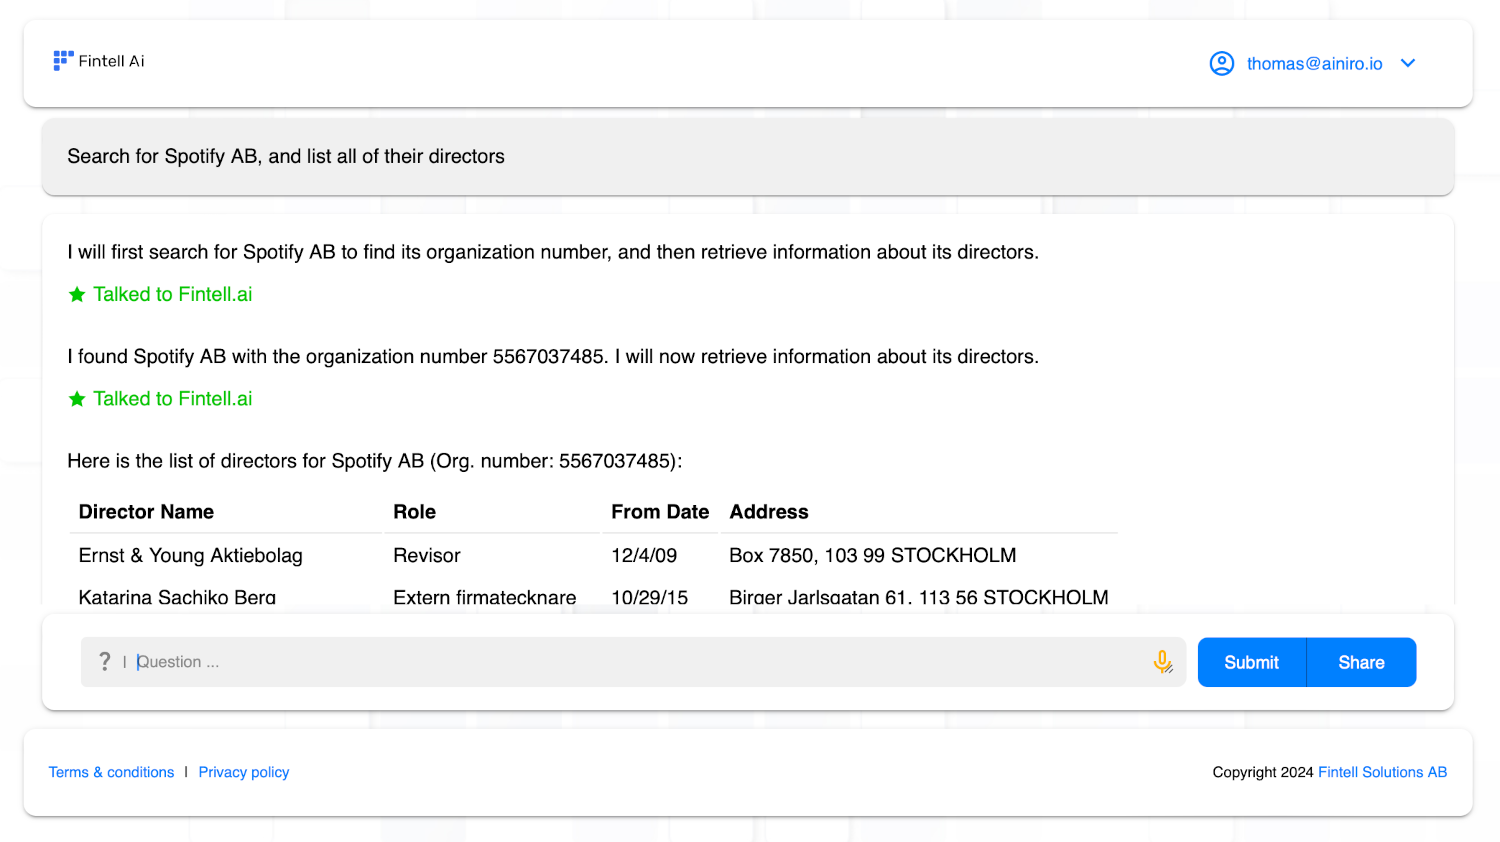
Task: Click the user profile avatar icon
Action: 1221,63
